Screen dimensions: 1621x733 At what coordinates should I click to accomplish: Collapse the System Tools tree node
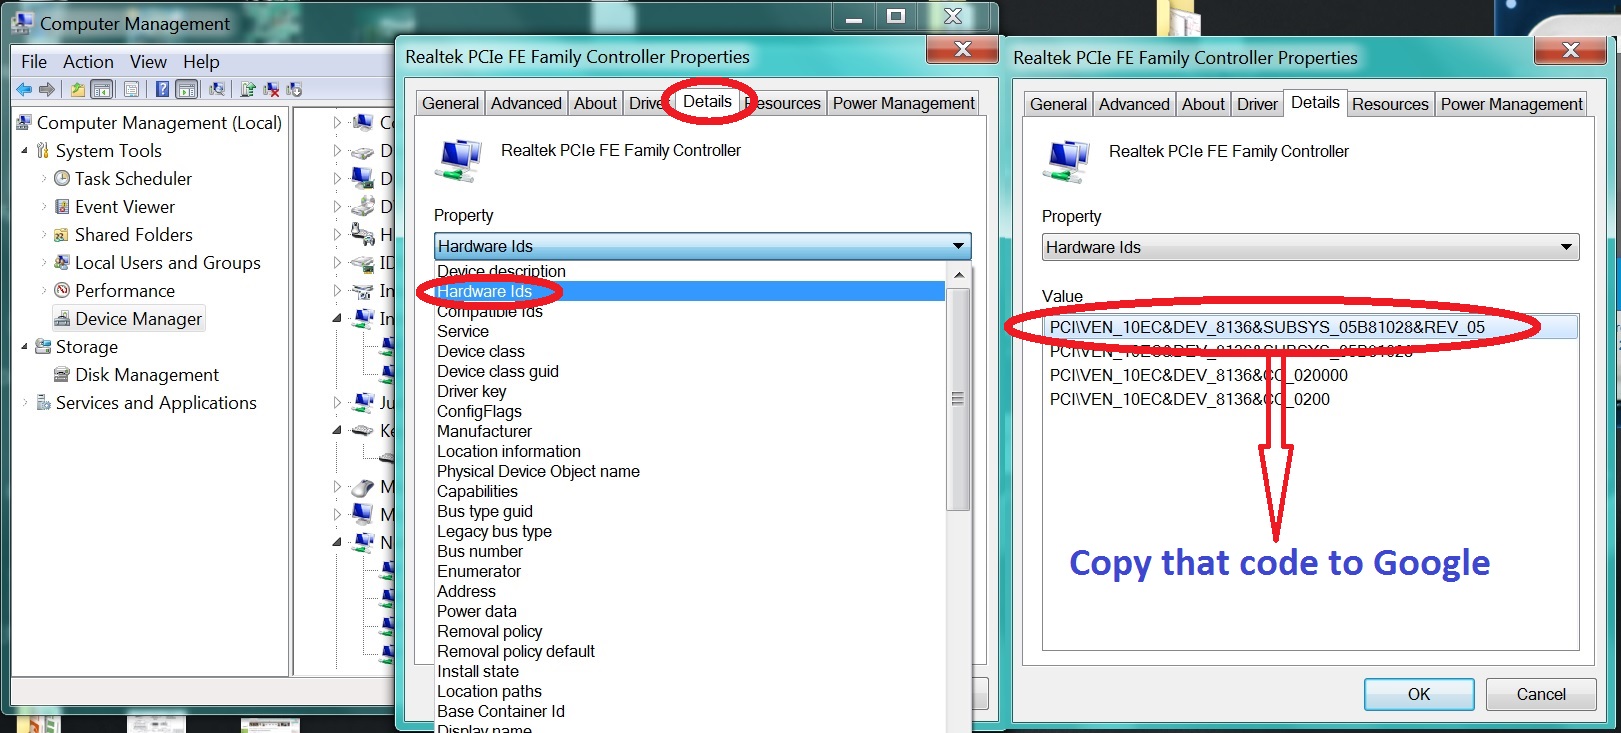(25, 151)
